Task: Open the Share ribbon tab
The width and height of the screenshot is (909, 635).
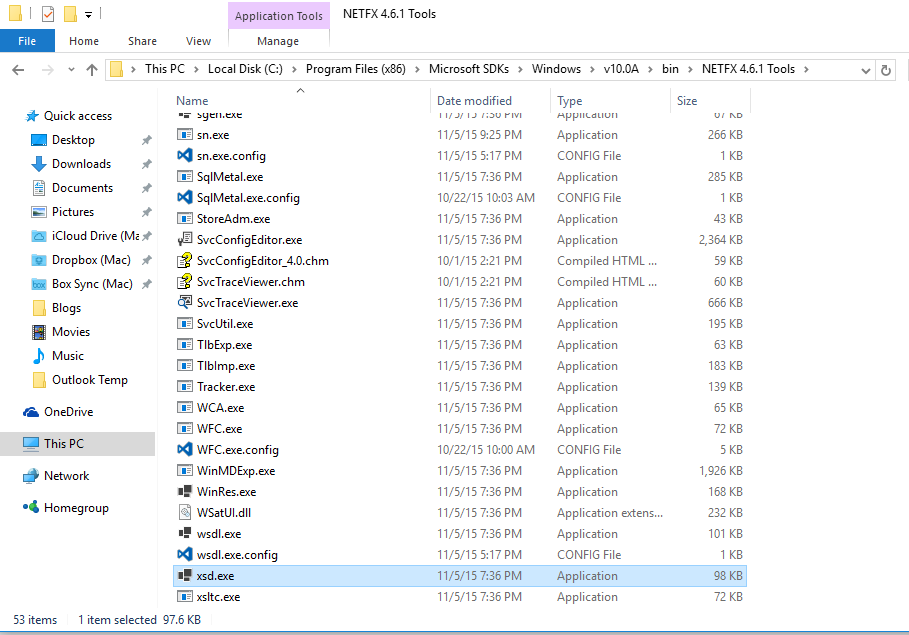Action: (x=143, y=41)
